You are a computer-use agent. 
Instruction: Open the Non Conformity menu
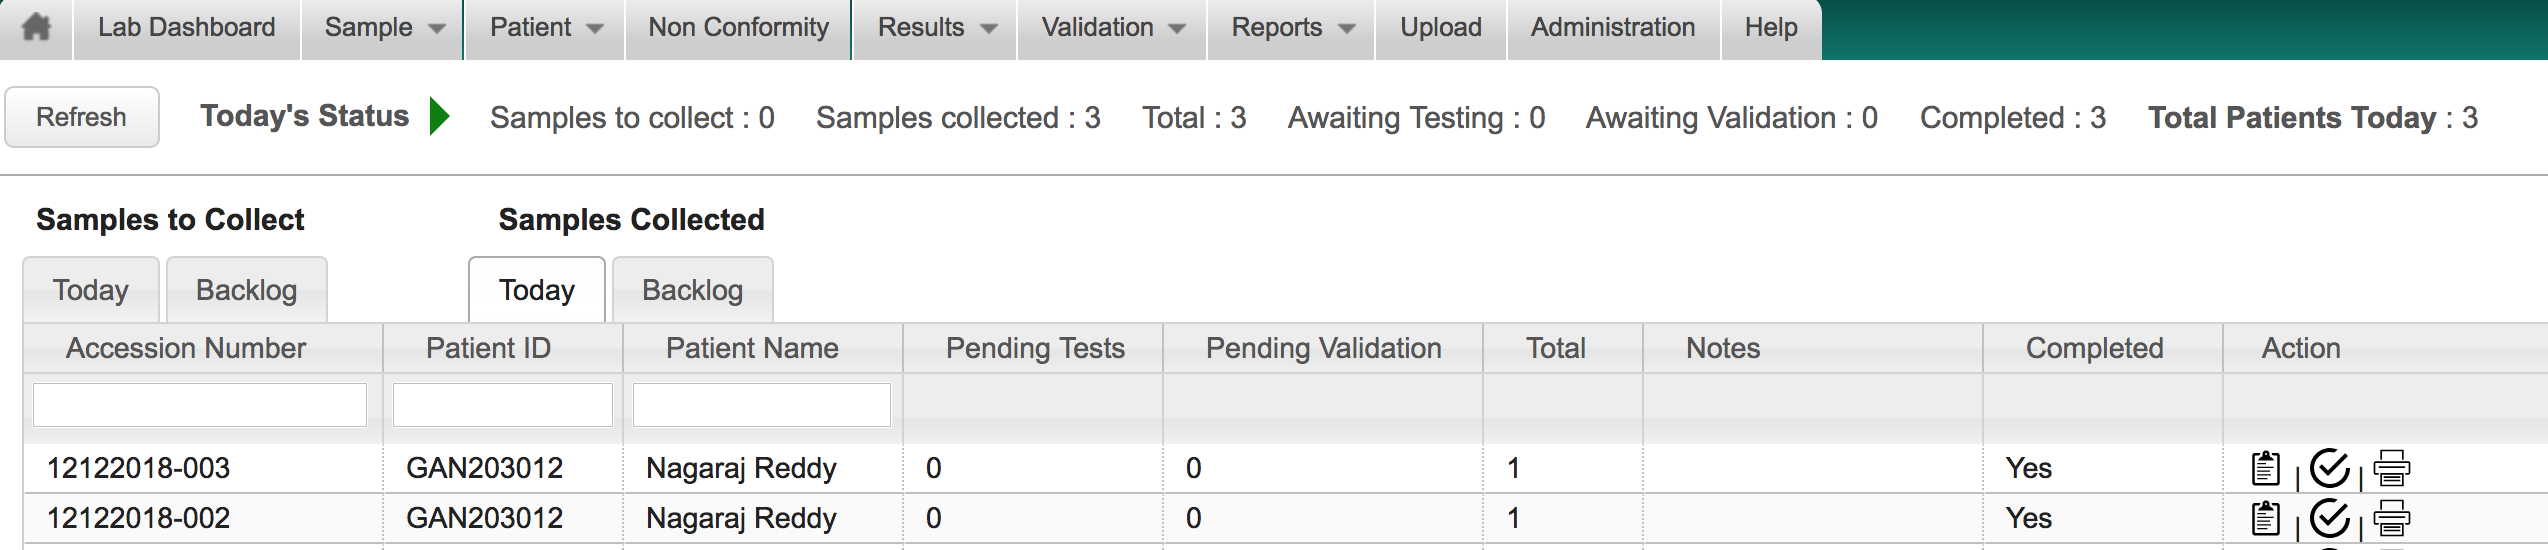coord(739,28)
